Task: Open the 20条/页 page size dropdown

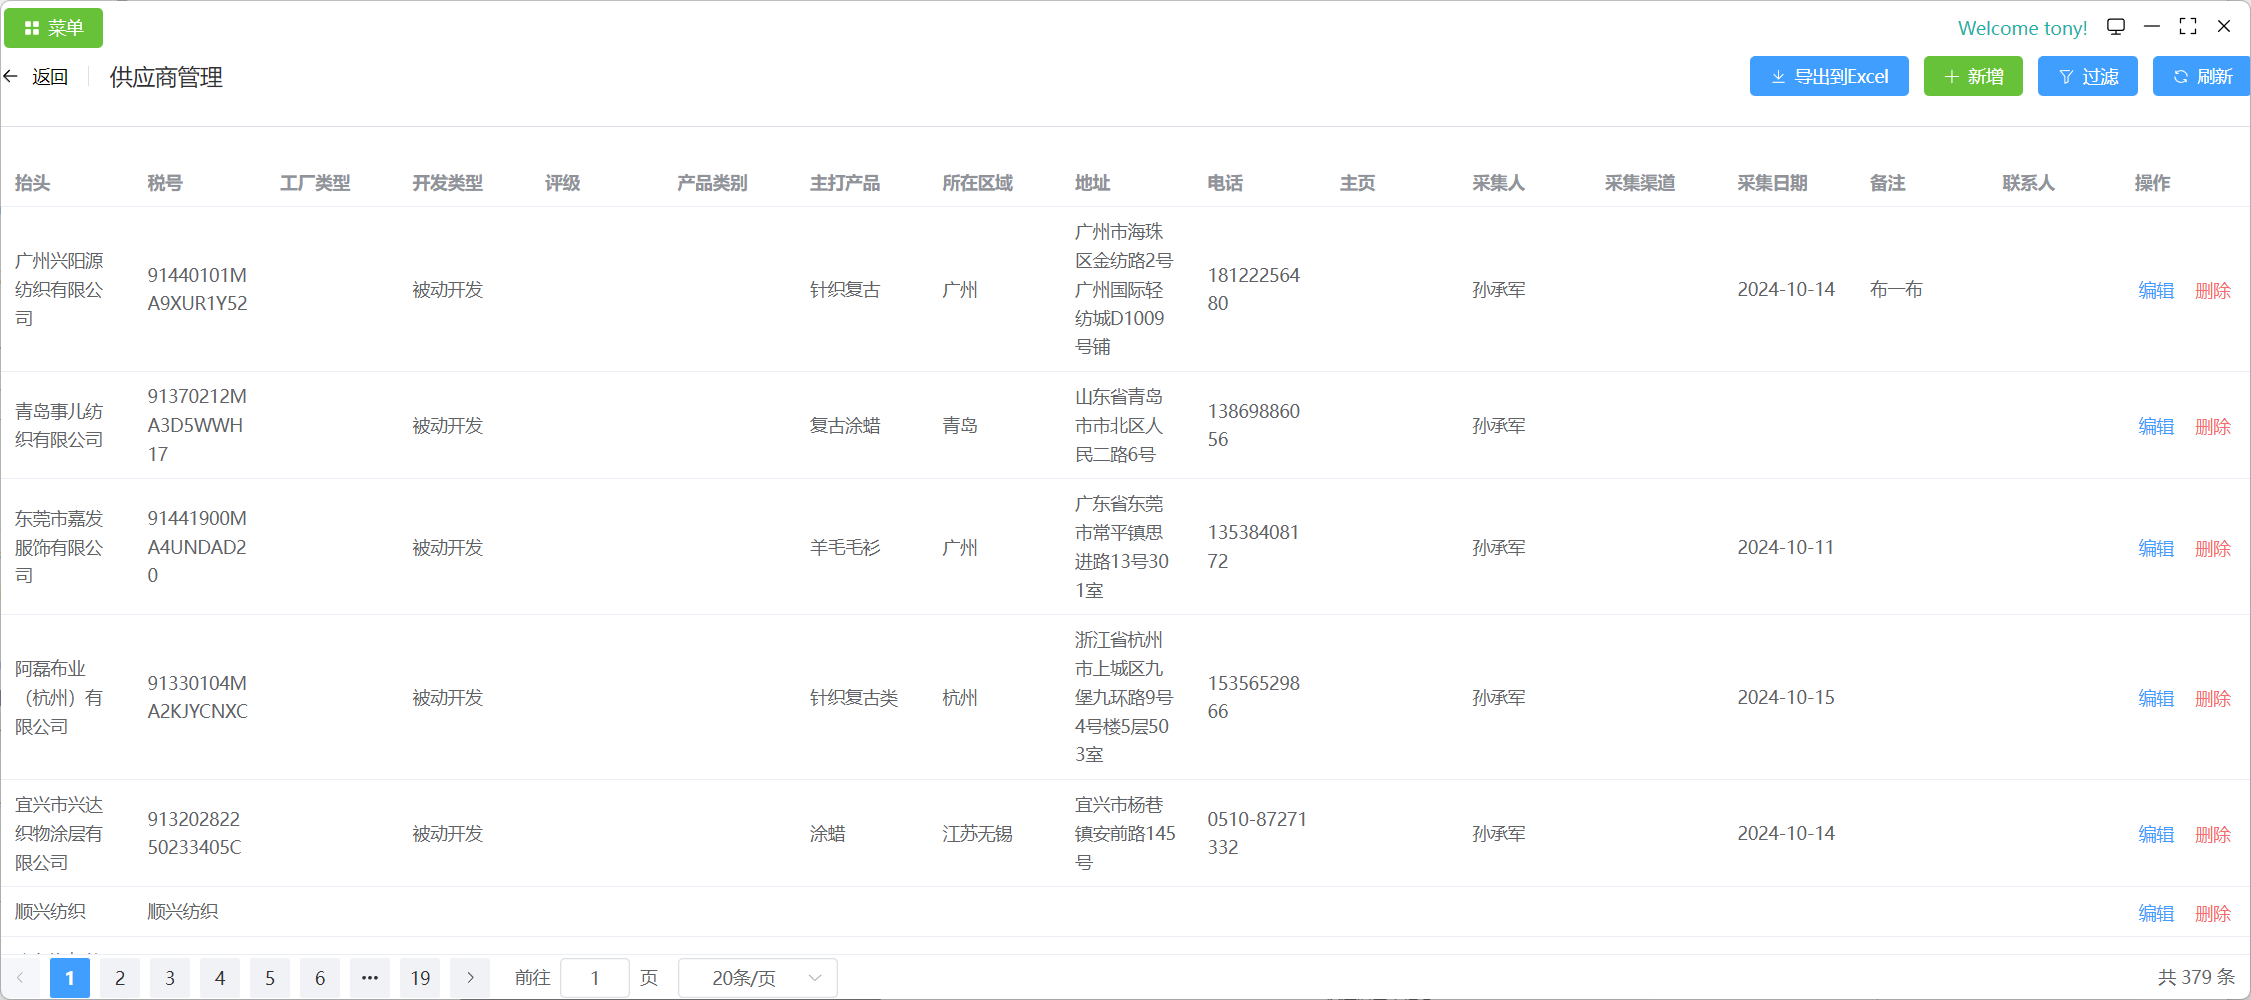Action: [758, 978]
